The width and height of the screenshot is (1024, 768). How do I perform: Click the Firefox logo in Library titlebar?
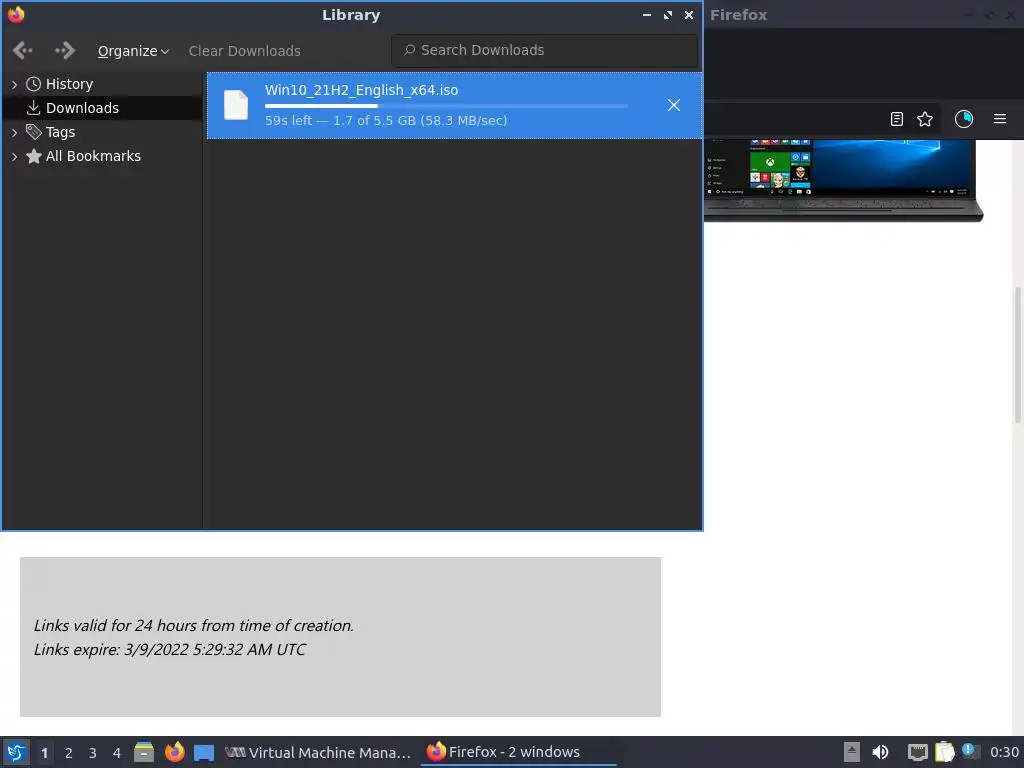click(16, 14)
